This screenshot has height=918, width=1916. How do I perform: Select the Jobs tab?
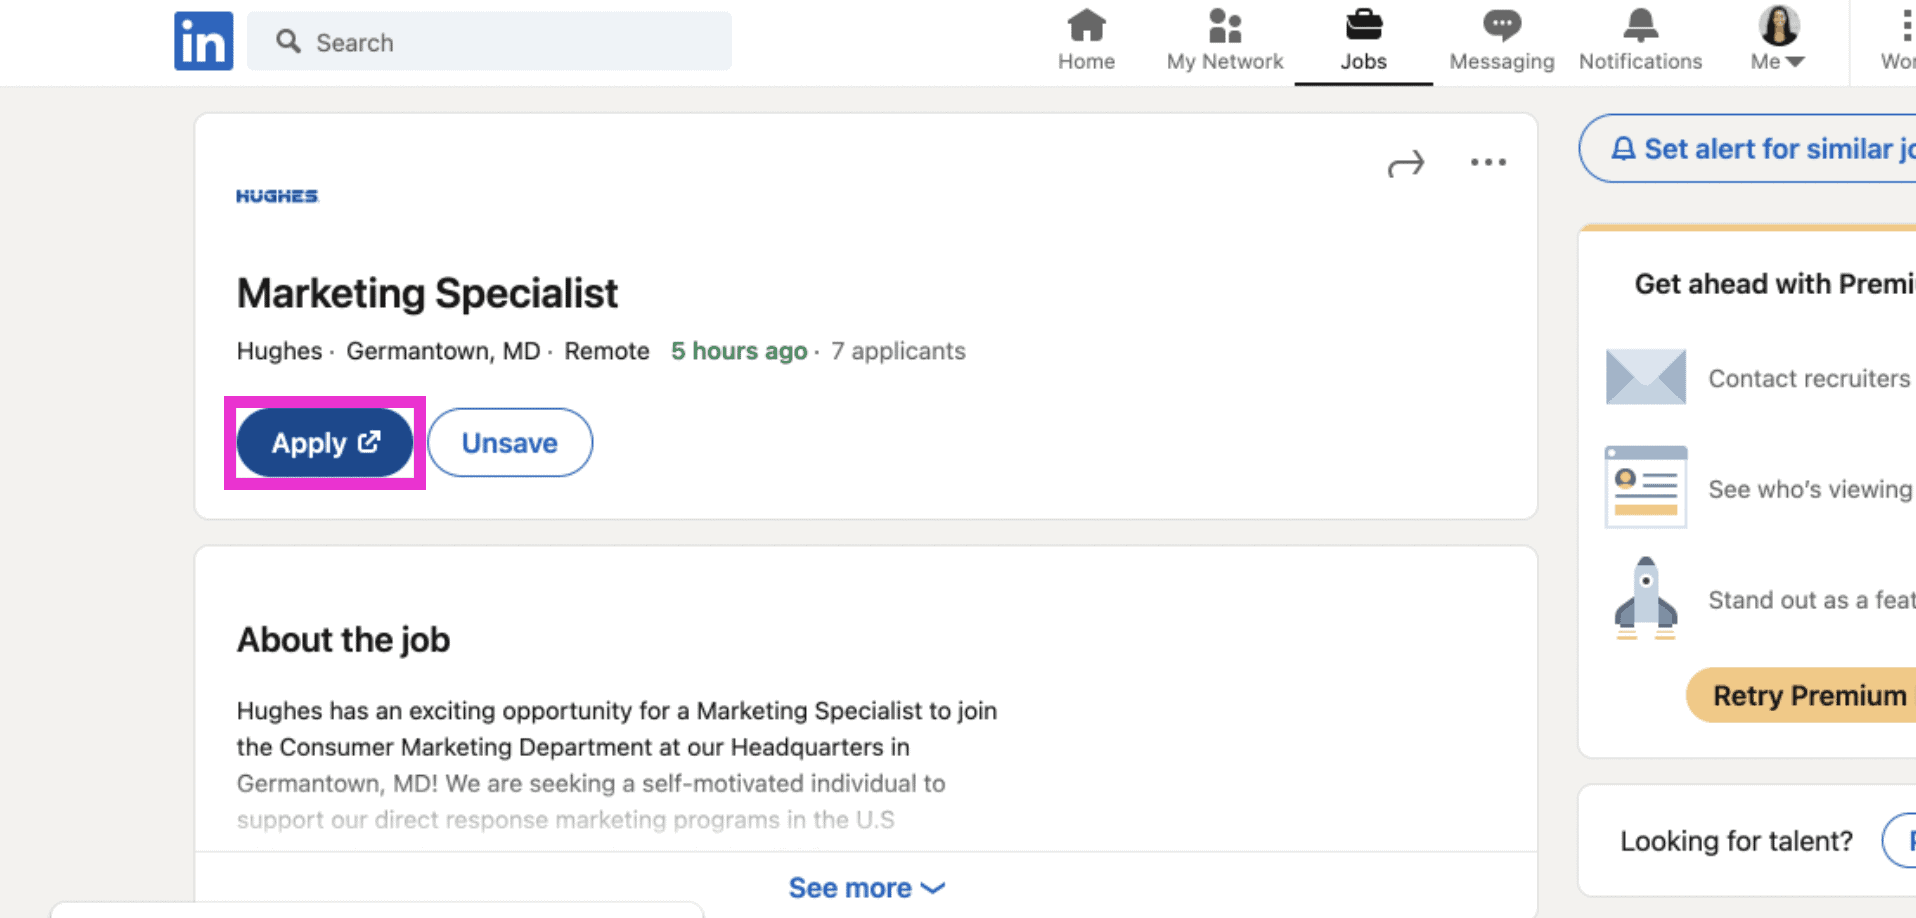pos(1363,41)
